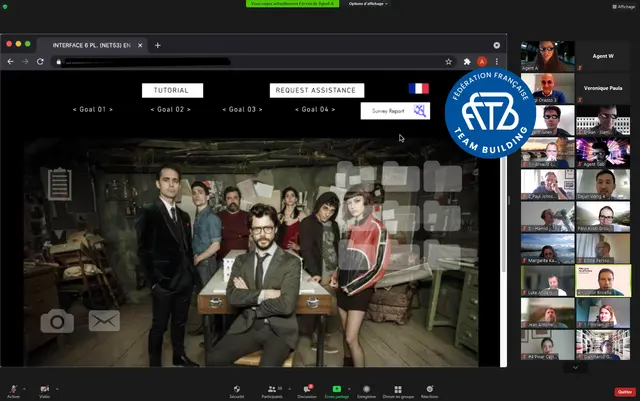
Task: Select the Margarita Ka... video thumbnail
Action: coord(548,249)
